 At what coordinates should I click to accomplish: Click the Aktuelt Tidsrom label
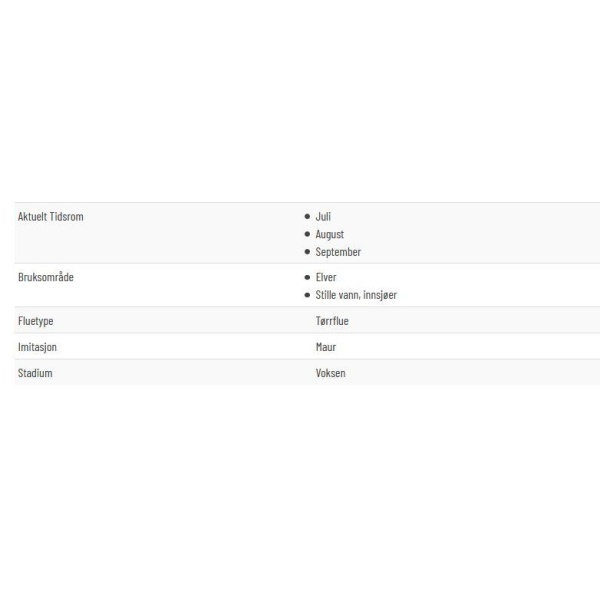(x=51, y=217)
